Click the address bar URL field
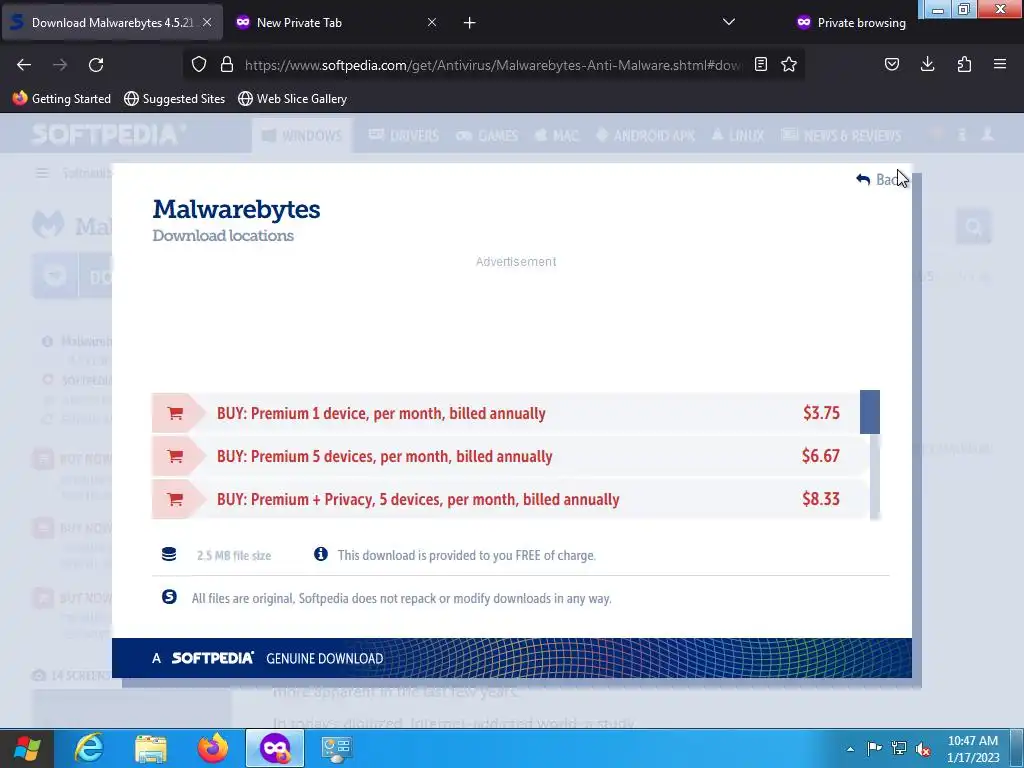Screen dimensions: 1024x768 (x=492, y=65)
